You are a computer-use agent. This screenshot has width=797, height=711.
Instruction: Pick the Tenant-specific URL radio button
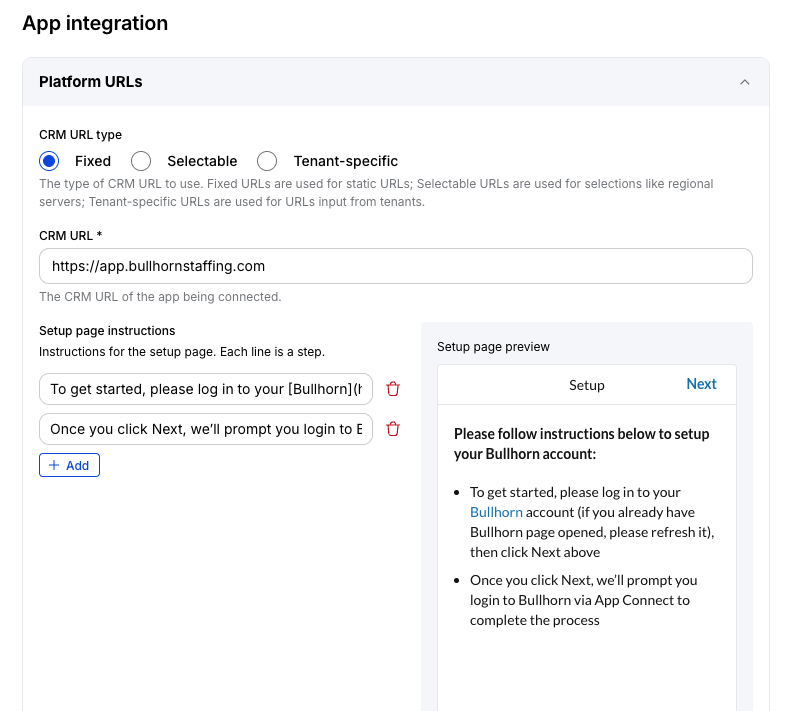[267, 161]
